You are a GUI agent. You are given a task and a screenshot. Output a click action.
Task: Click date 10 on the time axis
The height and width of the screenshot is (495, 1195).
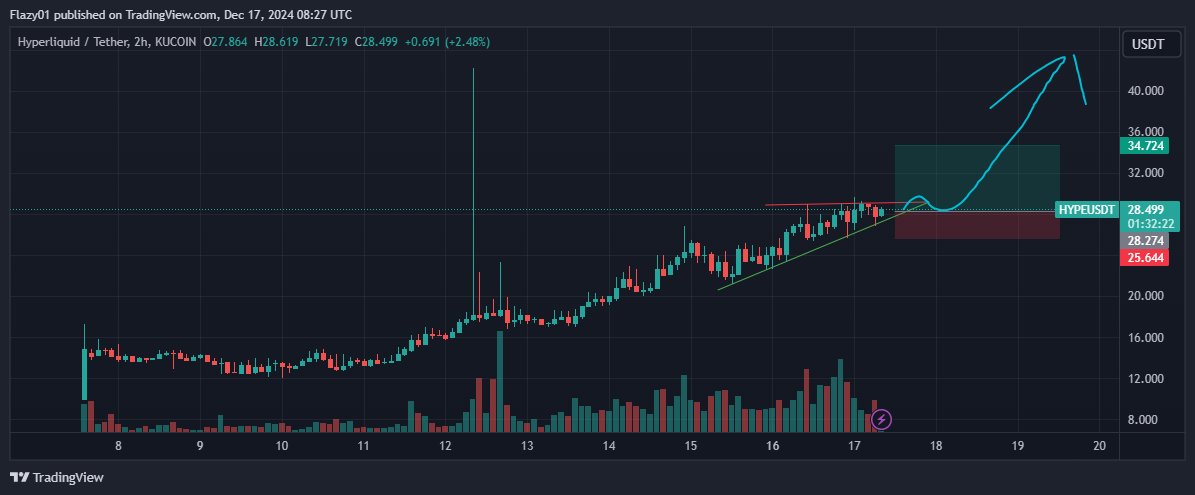coord(282,446)
